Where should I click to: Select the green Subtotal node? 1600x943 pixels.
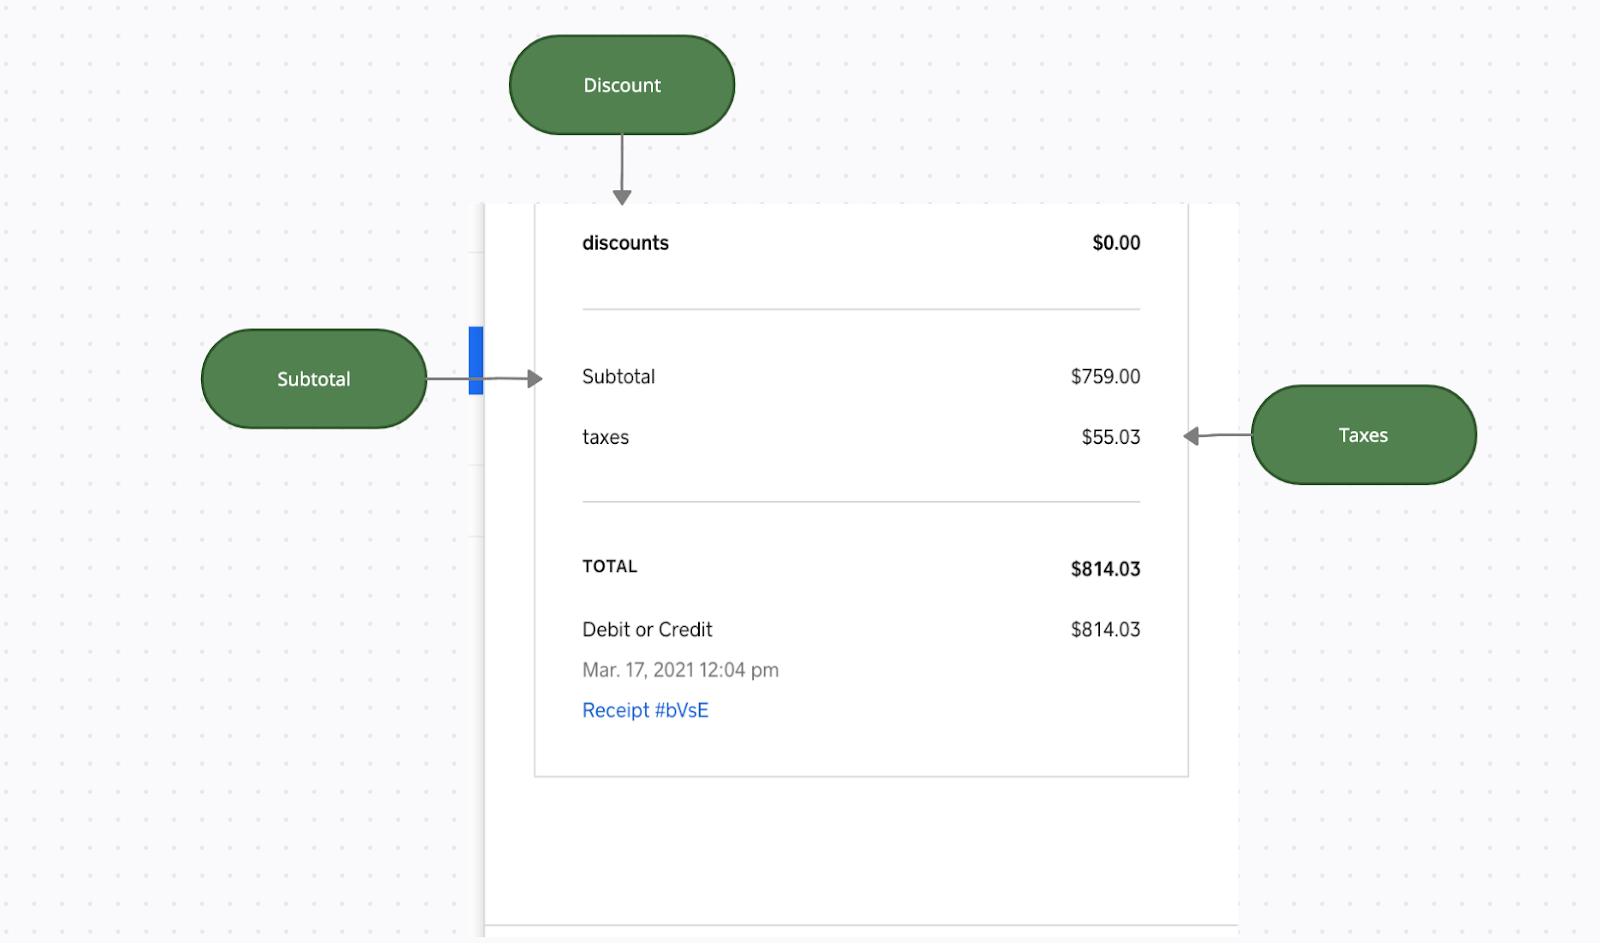coord(313,379)
